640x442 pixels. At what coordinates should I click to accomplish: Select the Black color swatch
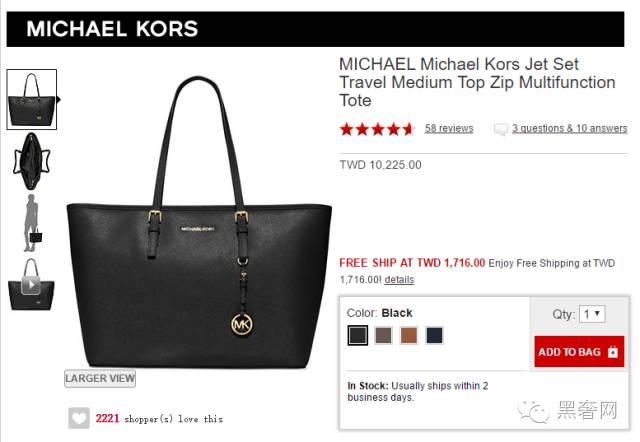358,335
